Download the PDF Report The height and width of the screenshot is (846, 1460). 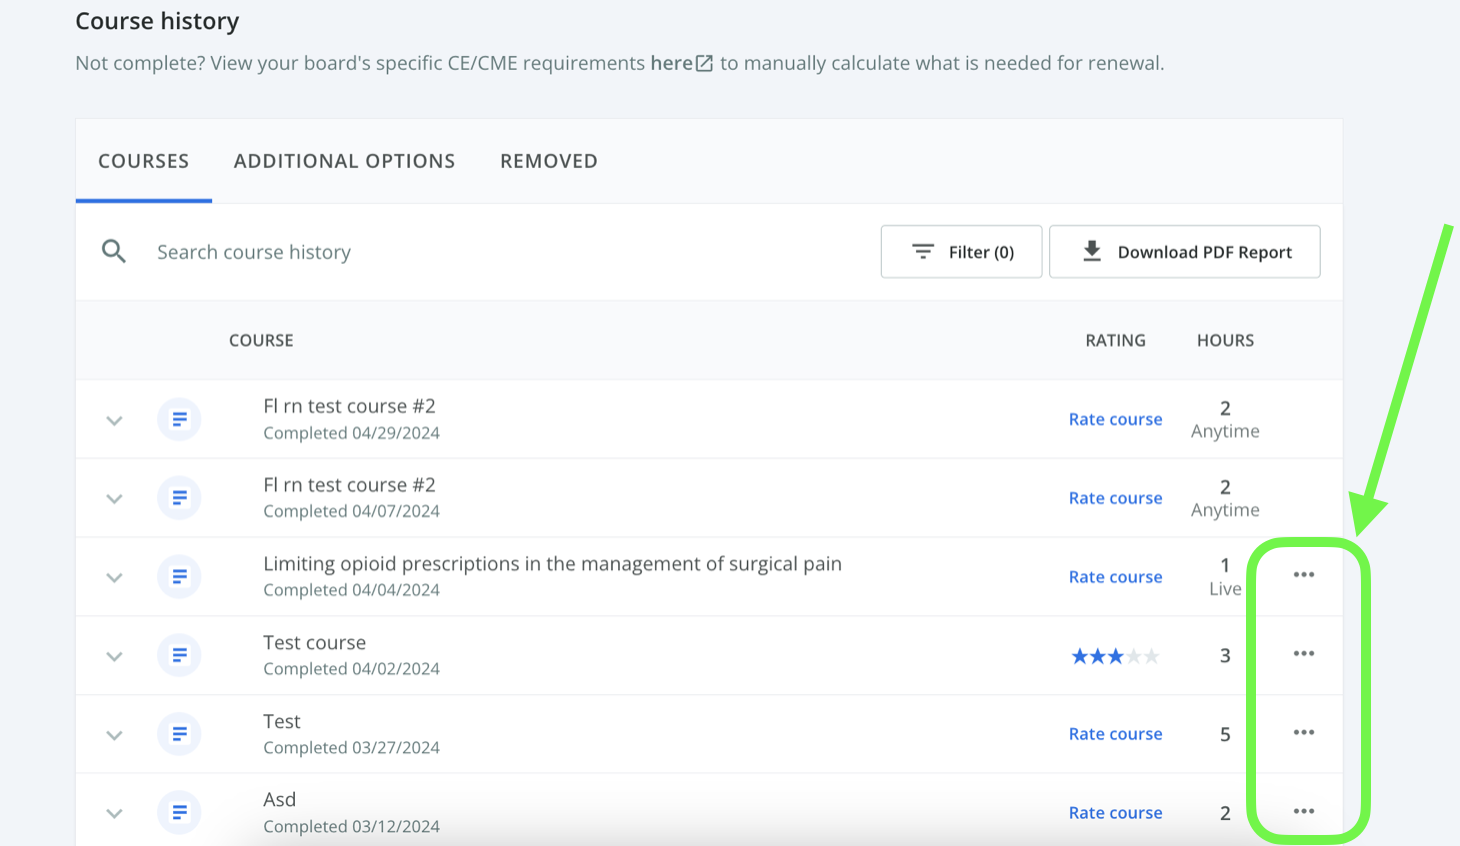coord(1184,252)
